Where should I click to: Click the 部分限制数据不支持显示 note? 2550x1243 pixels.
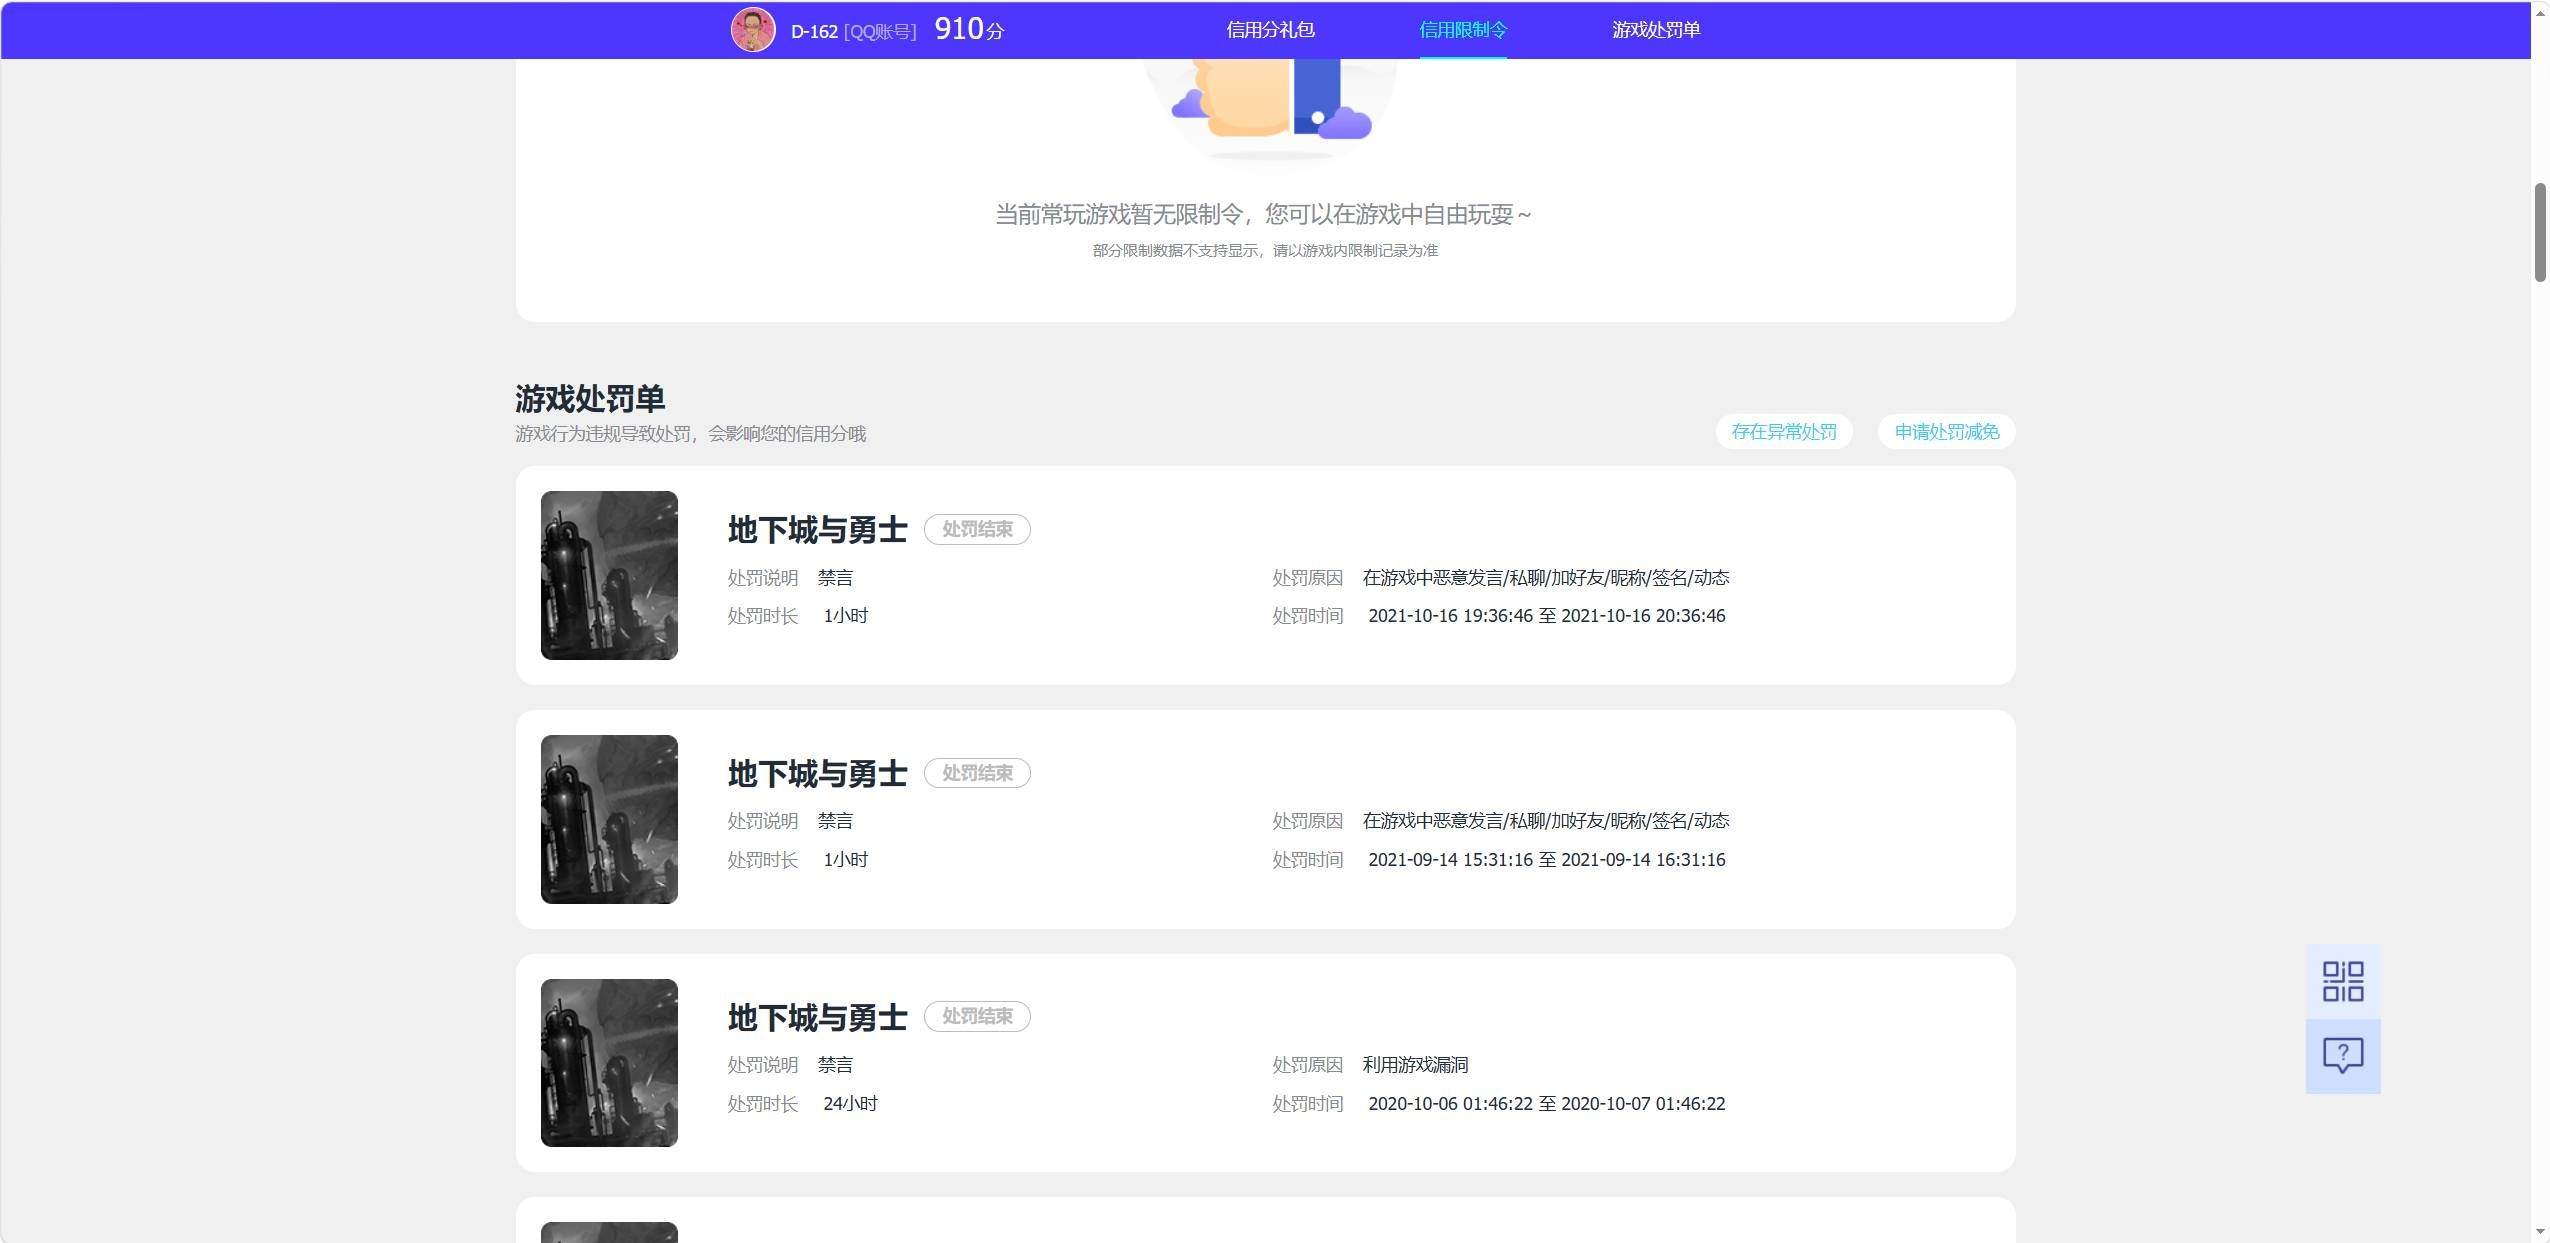pyautogui.click(x=1265, y=251)
